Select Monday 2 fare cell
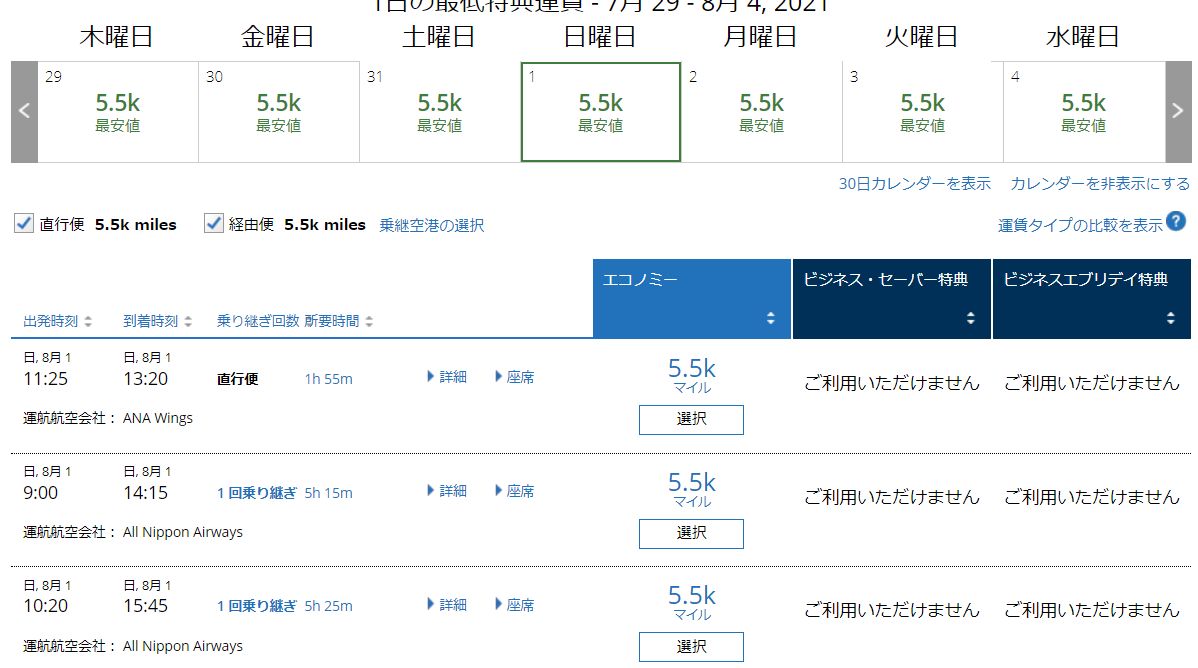 762,112
